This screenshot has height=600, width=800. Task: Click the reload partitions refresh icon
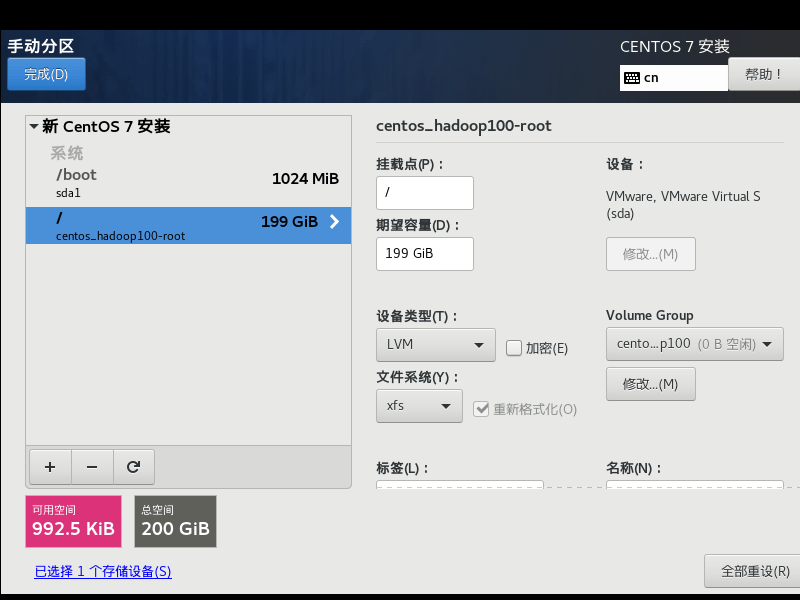coord(134,466)
